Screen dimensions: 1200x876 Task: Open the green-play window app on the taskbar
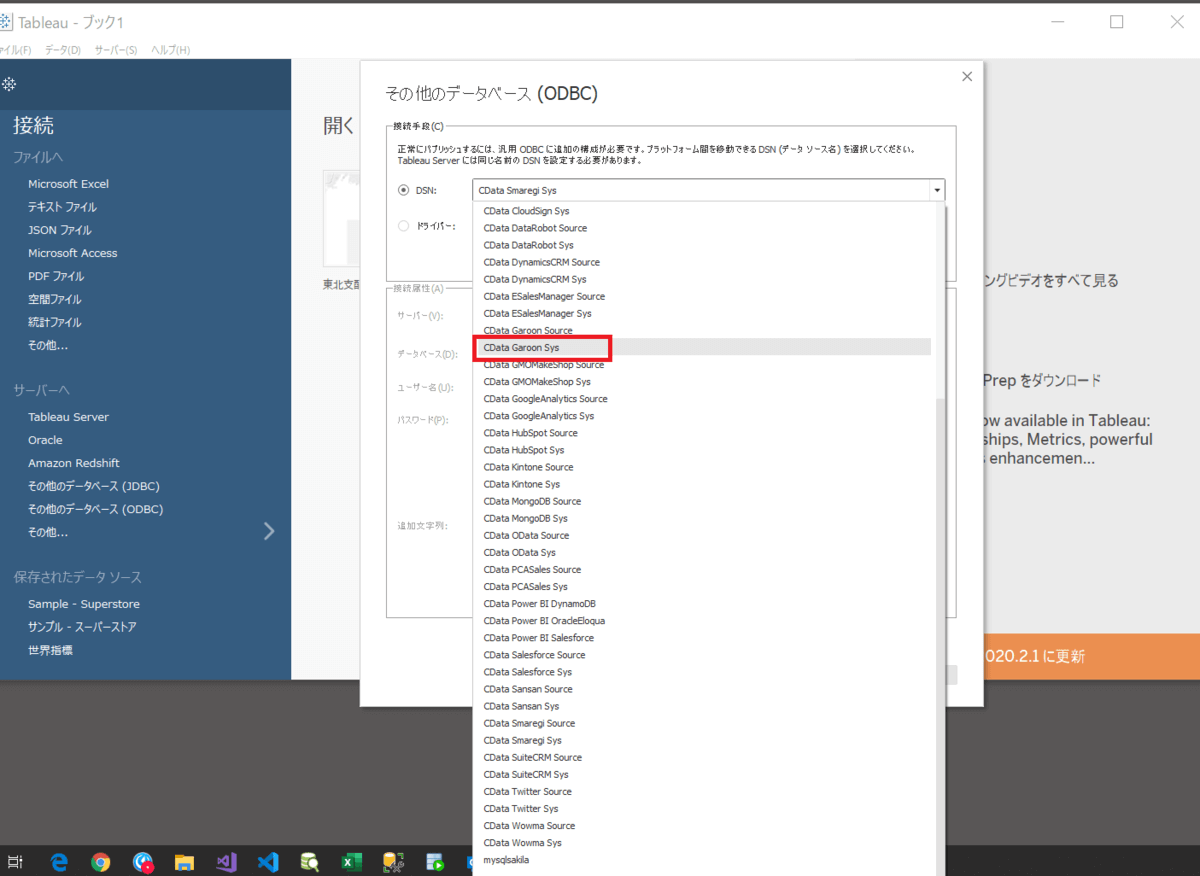click(435, 861)
